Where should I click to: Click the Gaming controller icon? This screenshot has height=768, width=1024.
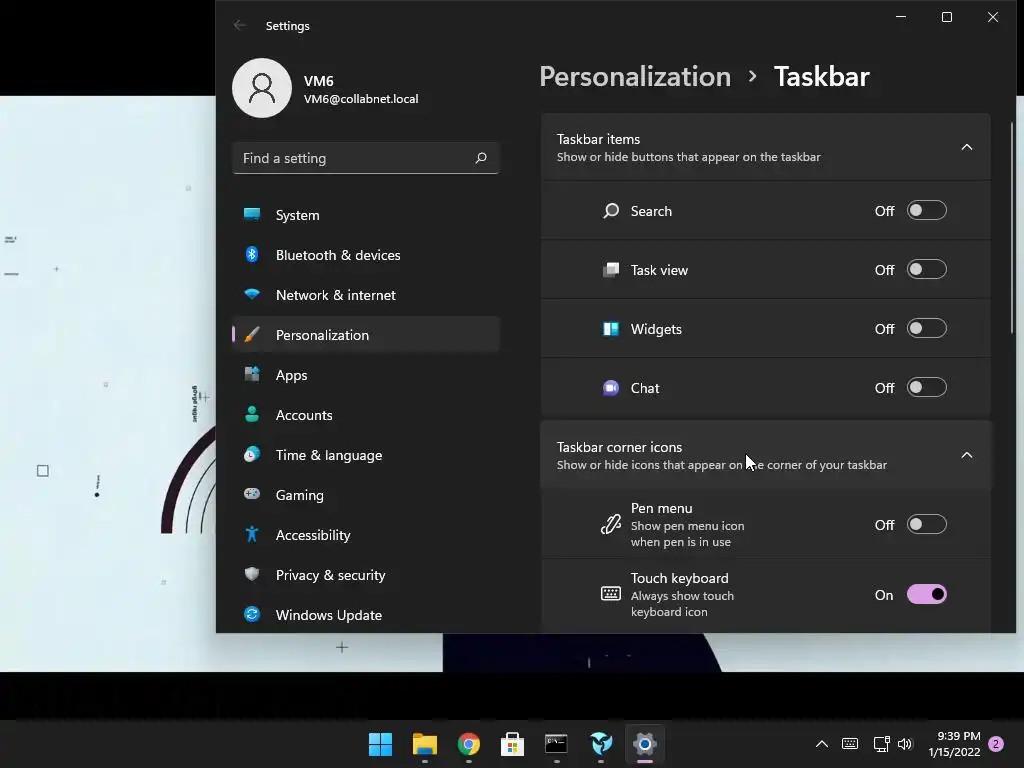pyautogui.click(x=252, y=494)
